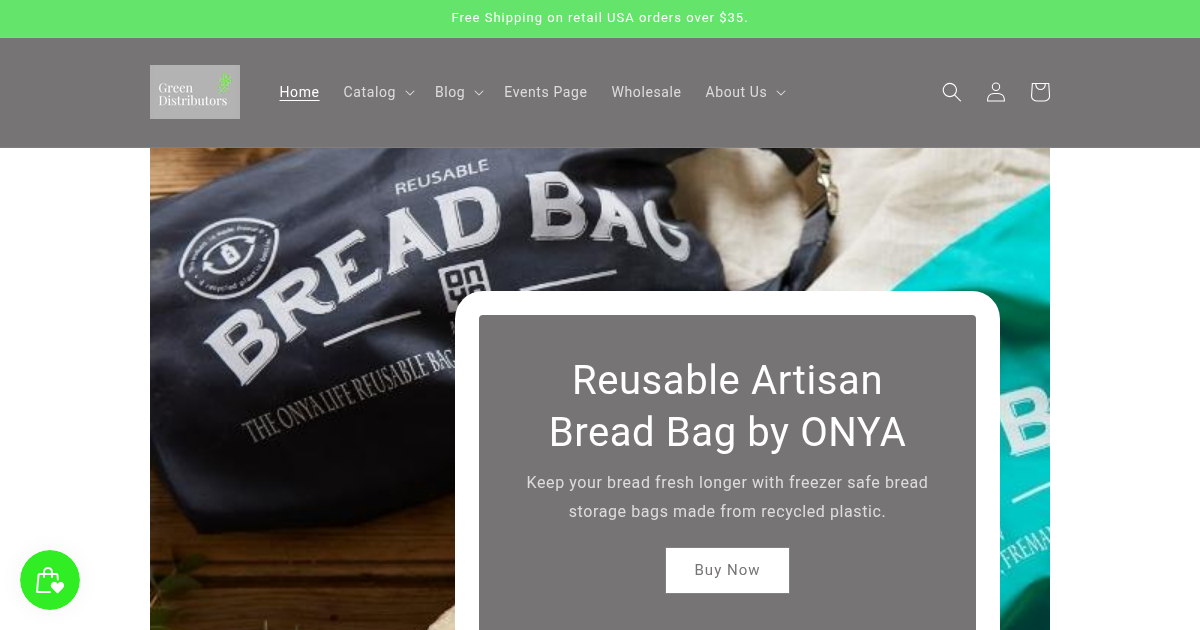The width and height of the screenshot is (1200, 630).
Task: Expand the About Us dropdown chevron
Action: coord(781,93)
